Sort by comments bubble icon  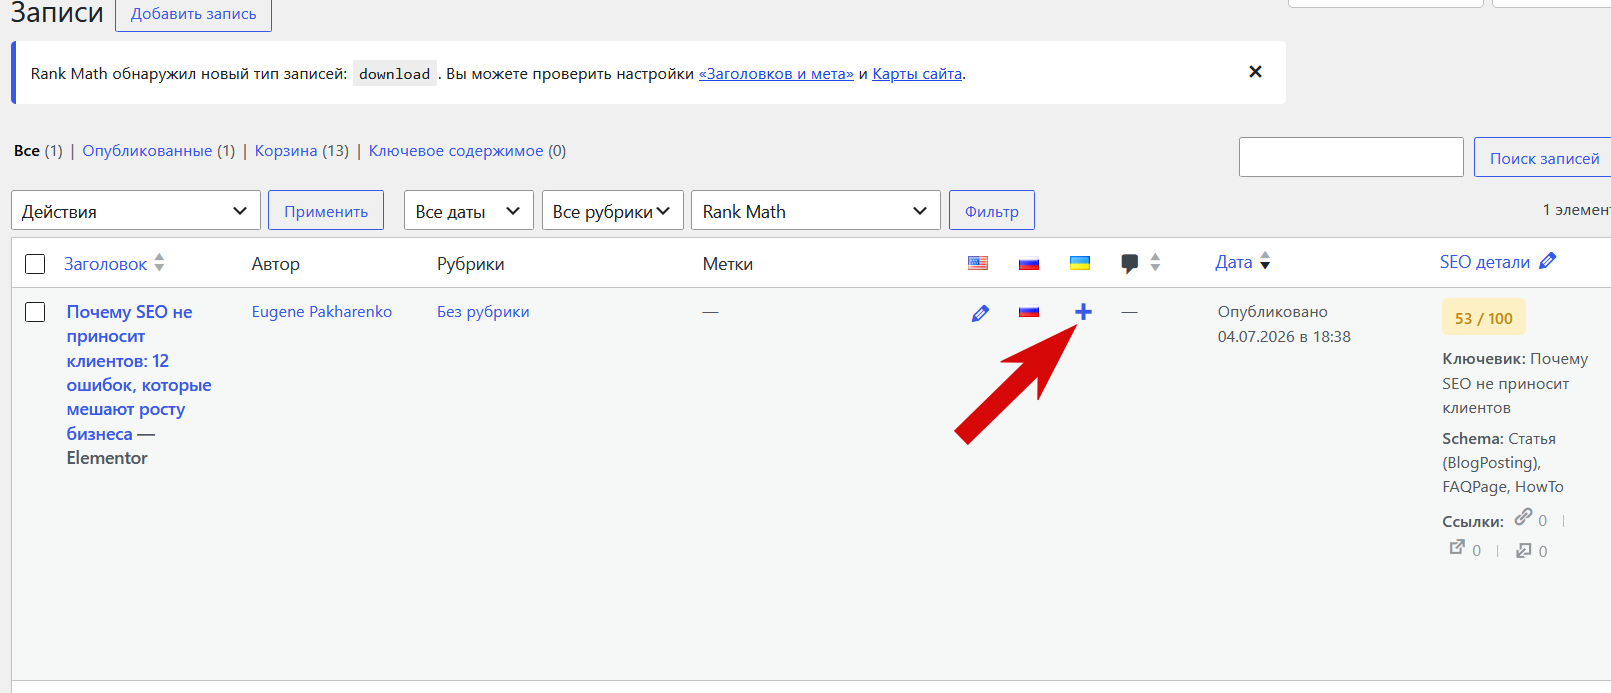point(1130,263)
